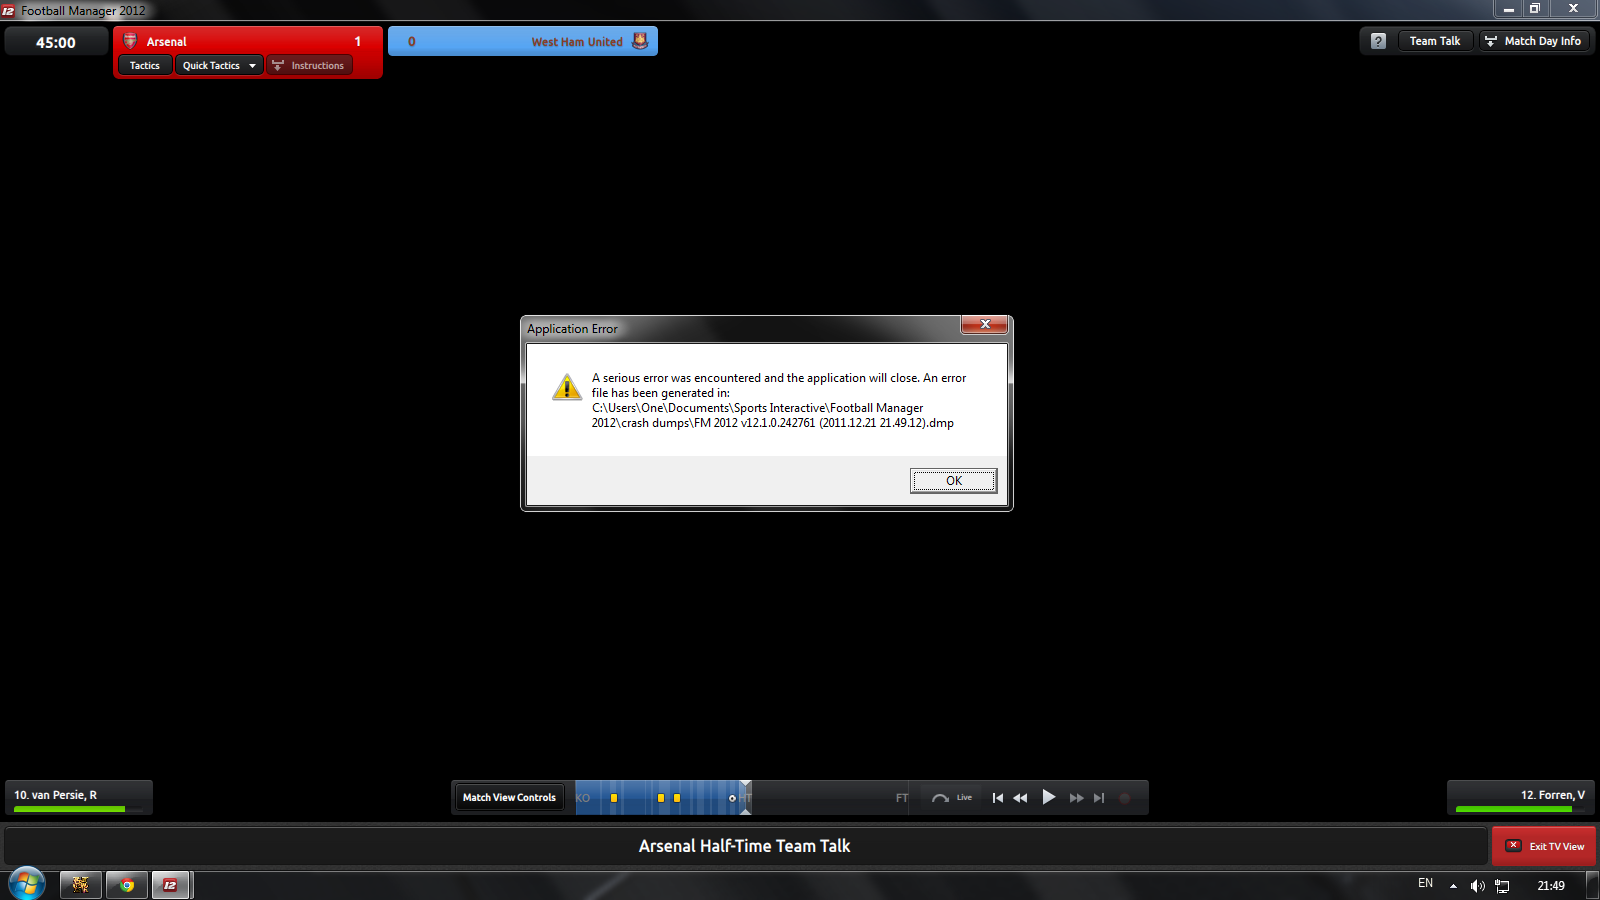Open the help question mark icon
1600x900 pixels.
[x=1378, y=41]
